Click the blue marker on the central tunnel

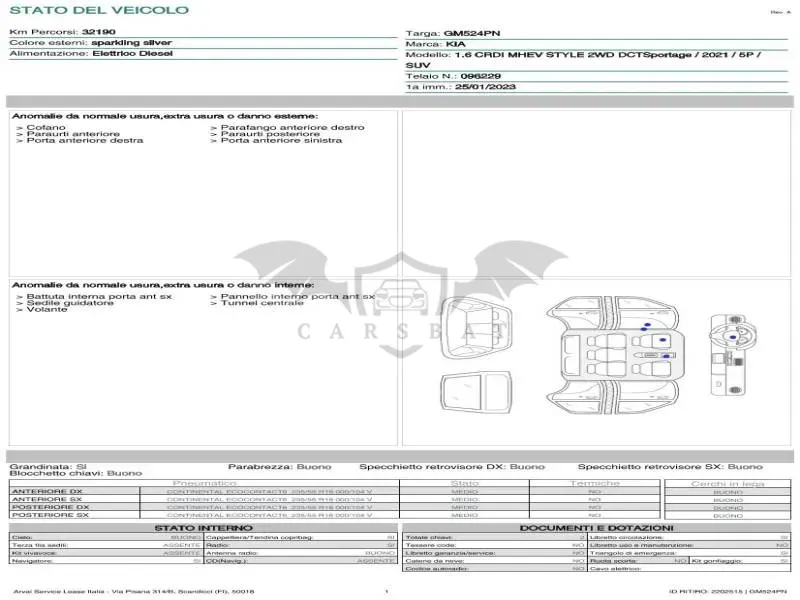pos(666,356)
